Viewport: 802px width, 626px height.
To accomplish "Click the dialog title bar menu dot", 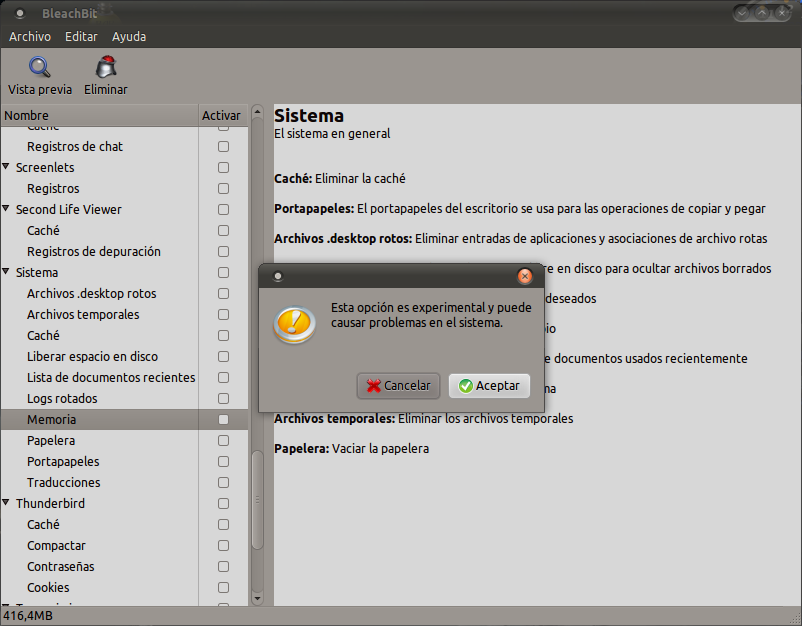I will point(278,276).
